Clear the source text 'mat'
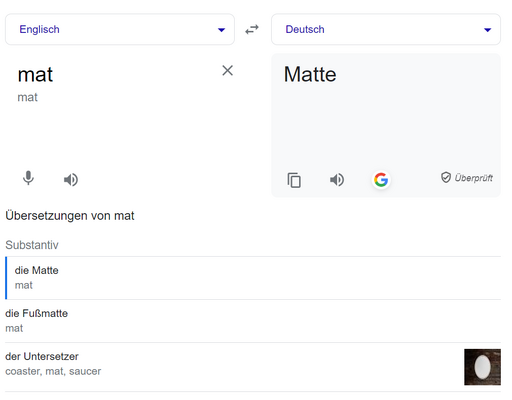This screenshot has height=400, width=512. point(227,70)
